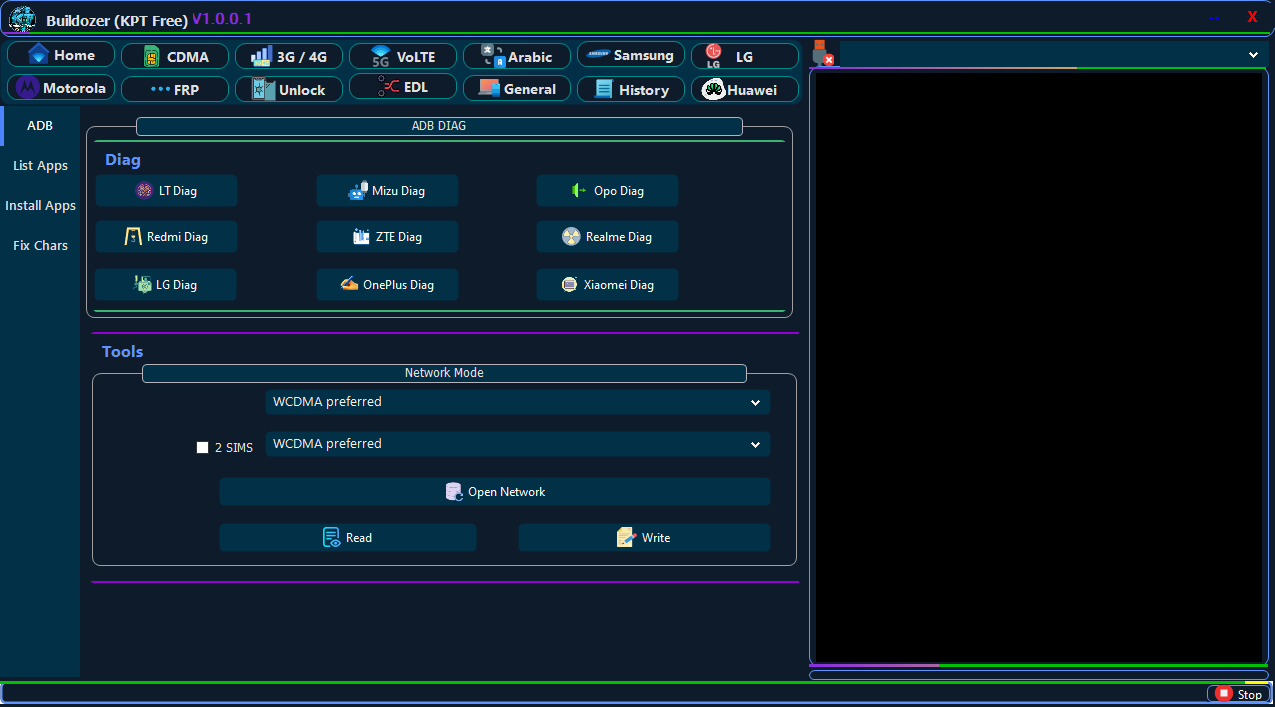Image resolution: width=1275 pixels, height=707 pixels.
Task: Click the disconnected USB device icon
Action: tap(822, 54)
